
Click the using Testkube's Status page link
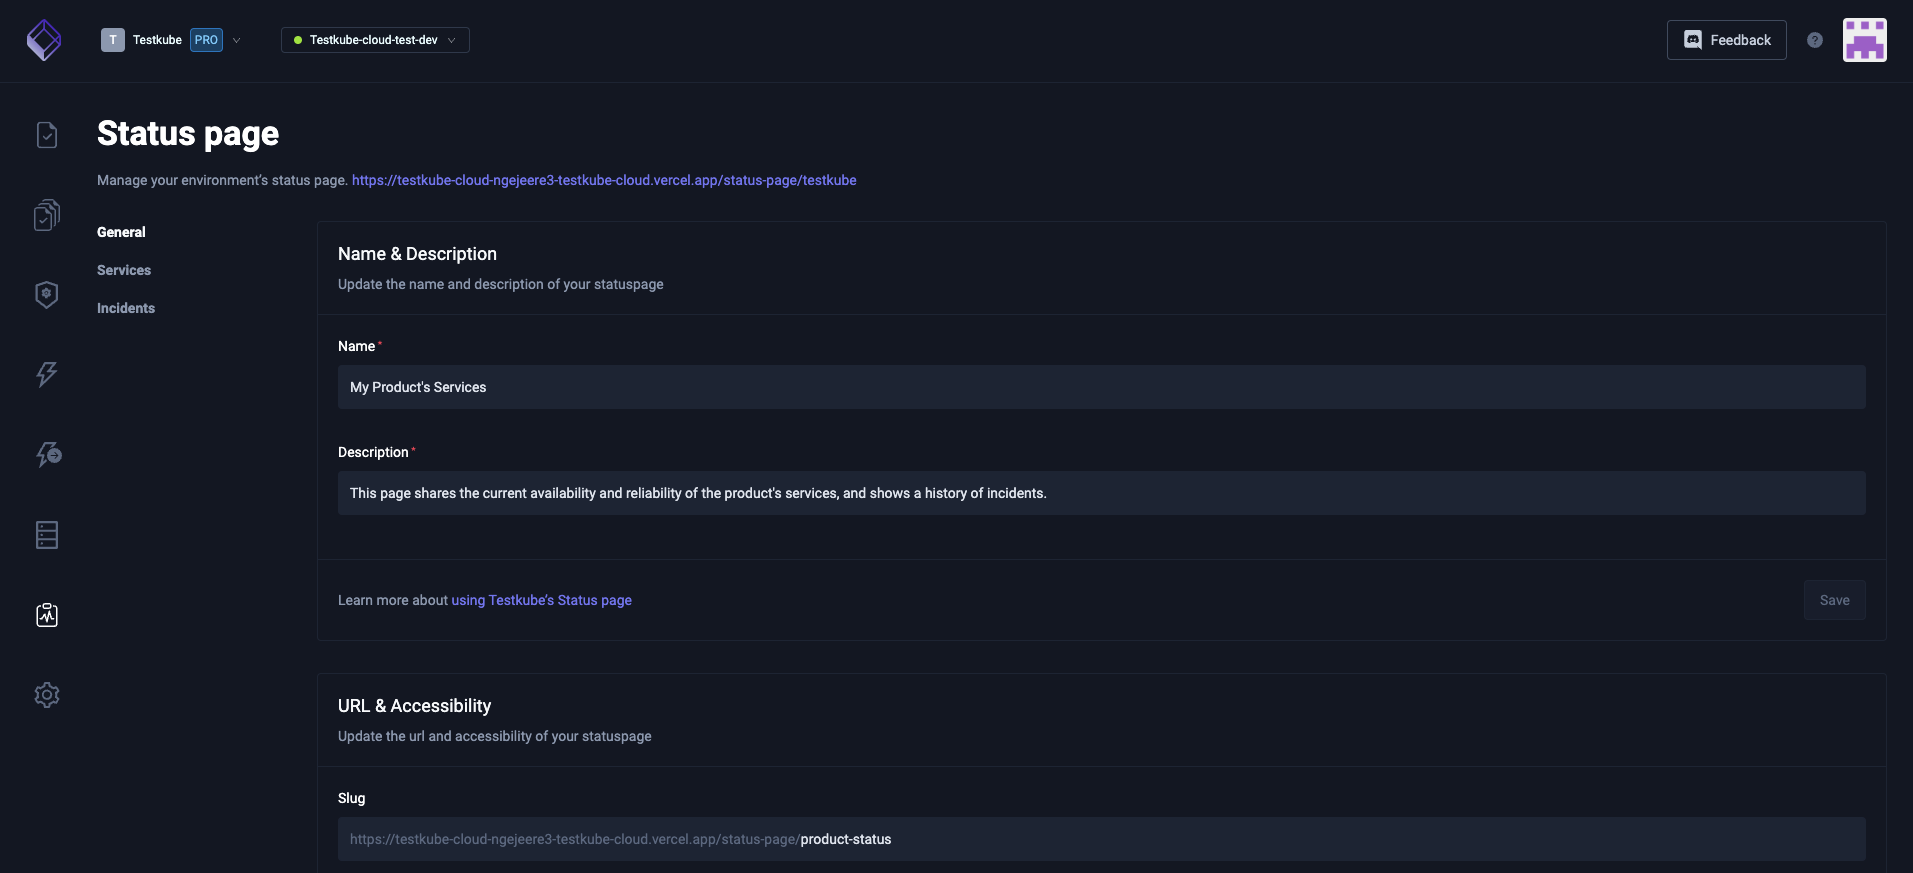pos(541,600)
